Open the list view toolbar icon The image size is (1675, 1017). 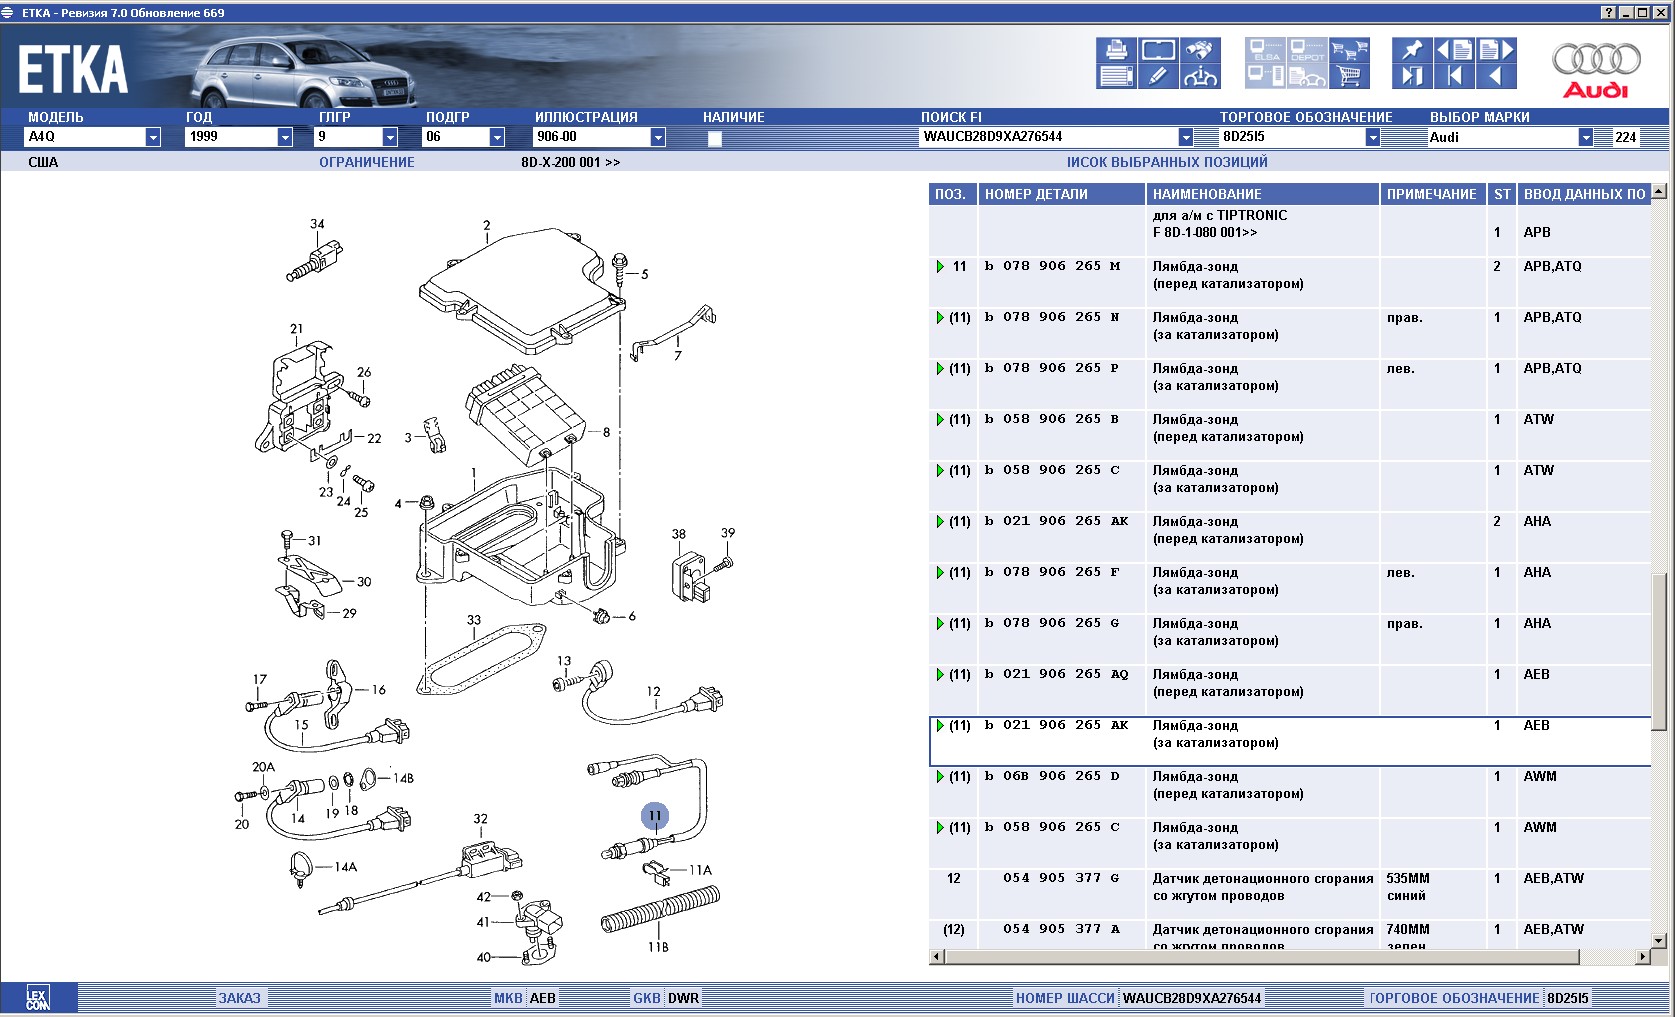coord(1115,76)
